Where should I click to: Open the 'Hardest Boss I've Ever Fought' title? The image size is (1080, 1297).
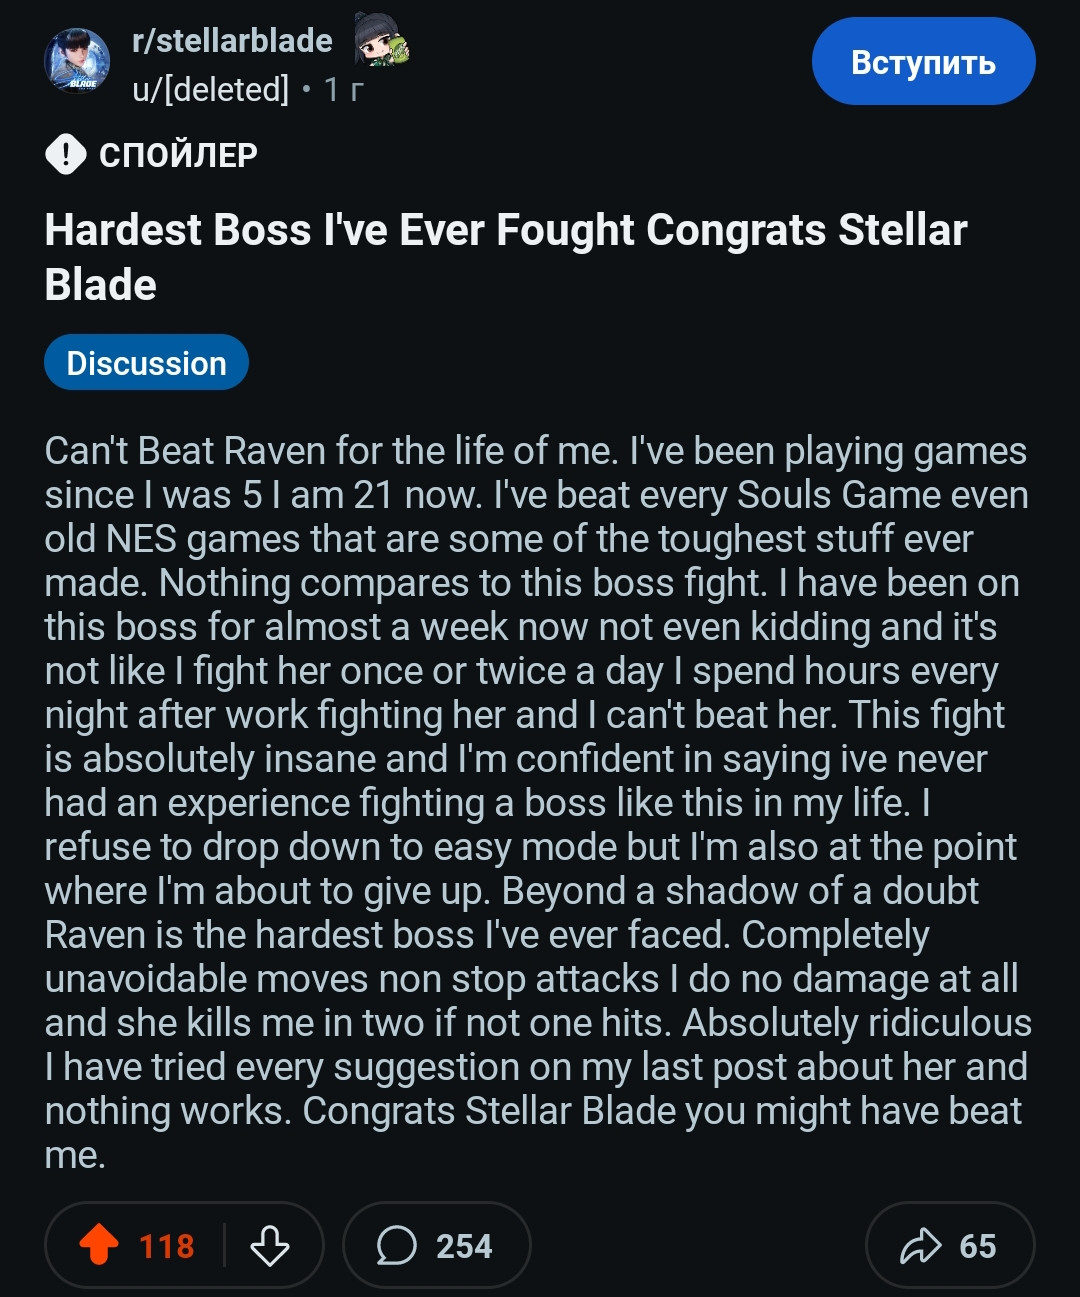[x=505, y=257]
